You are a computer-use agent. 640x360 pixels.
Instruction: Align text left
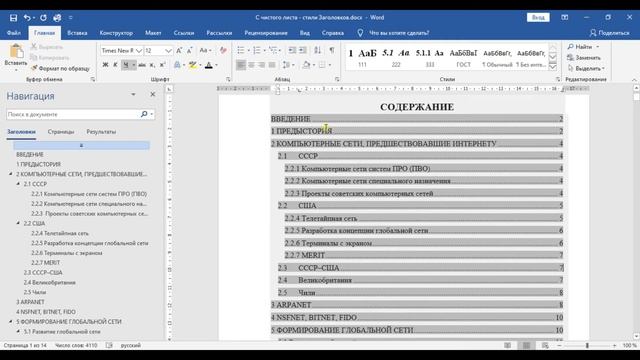click(x=241, y=65)
